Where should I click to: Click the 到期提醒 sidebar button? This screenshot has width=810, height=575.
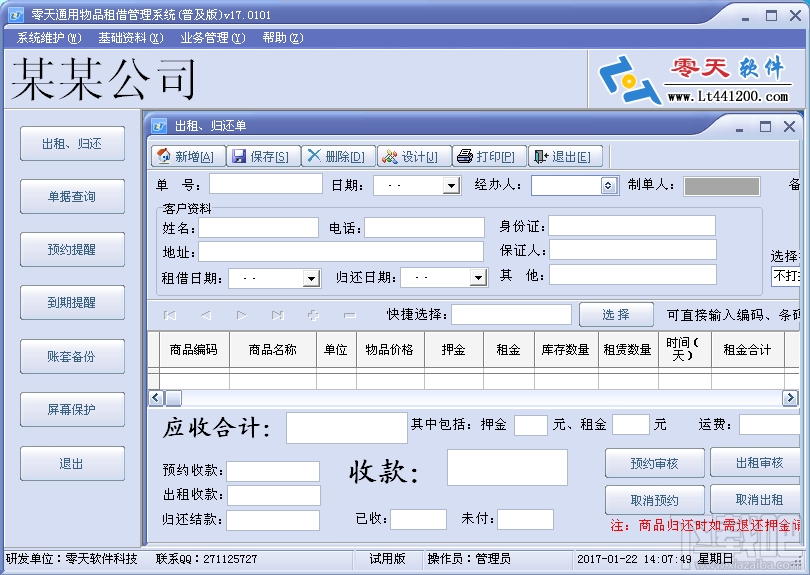pos(72,303)
